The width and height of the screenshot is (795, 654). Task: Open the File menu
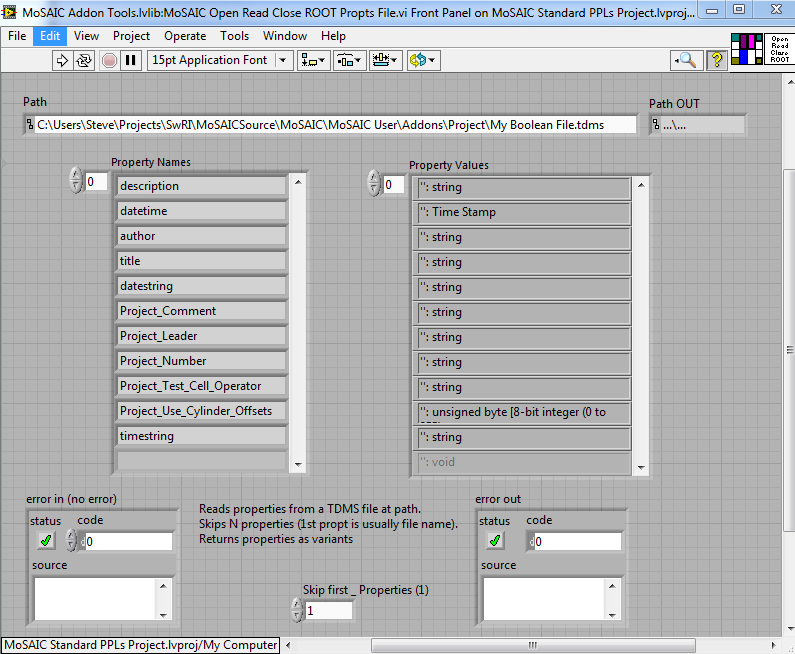pyautogui.click(x=17, y=36)
